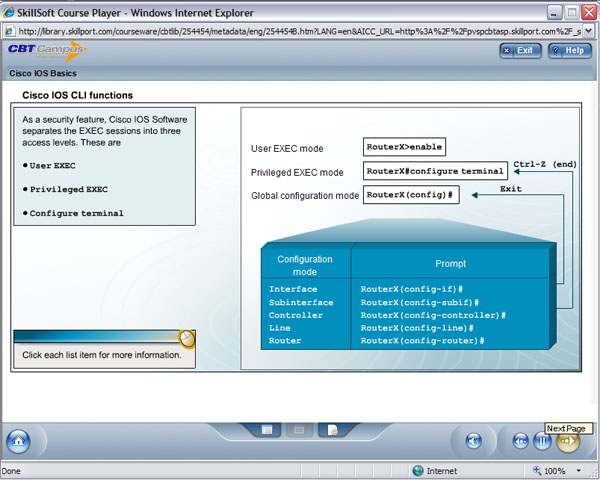
Task: Click the Cisco IOS Basics course title
Action: pos(43,73)
